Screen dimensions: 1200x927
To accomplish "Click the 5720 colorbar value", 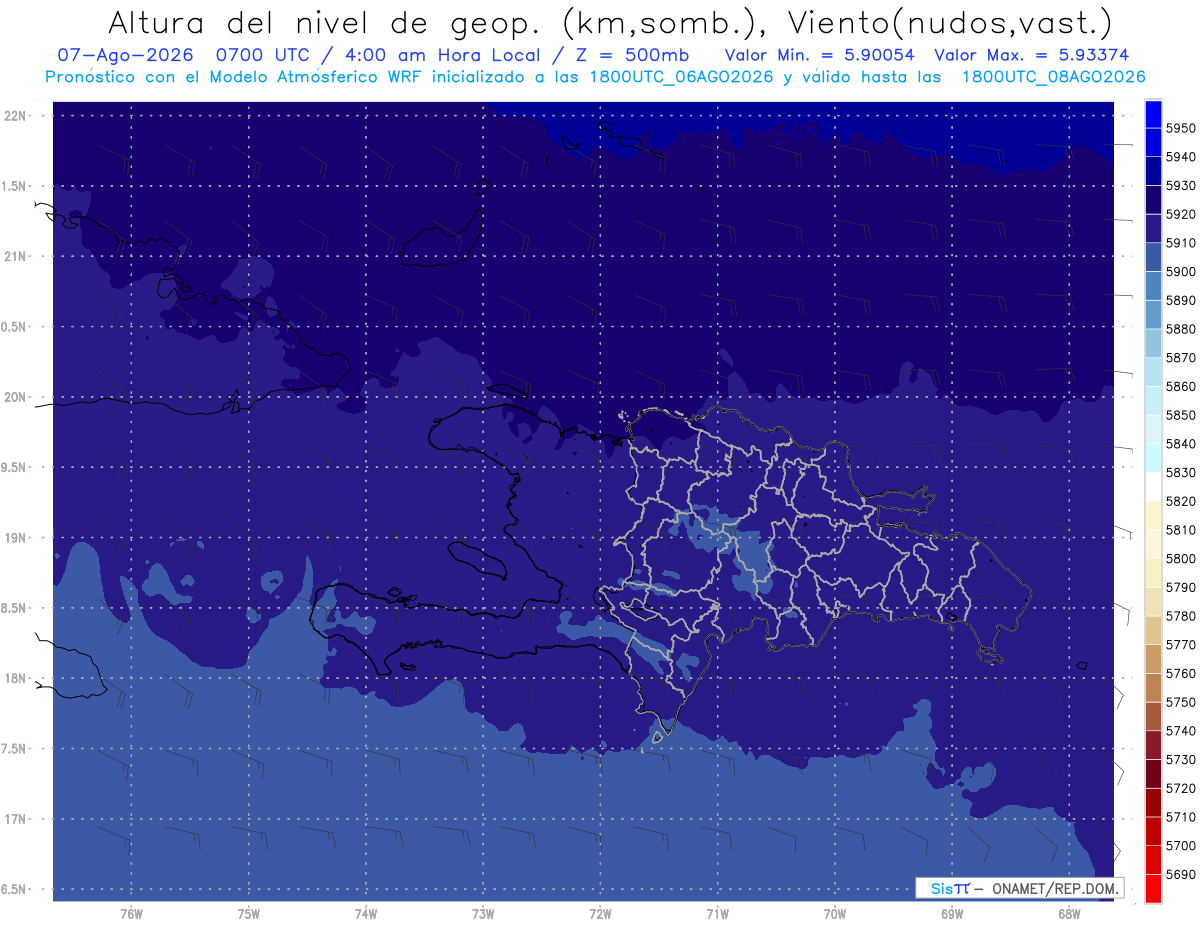I will pyautogui.click(x=1180, y=788).
